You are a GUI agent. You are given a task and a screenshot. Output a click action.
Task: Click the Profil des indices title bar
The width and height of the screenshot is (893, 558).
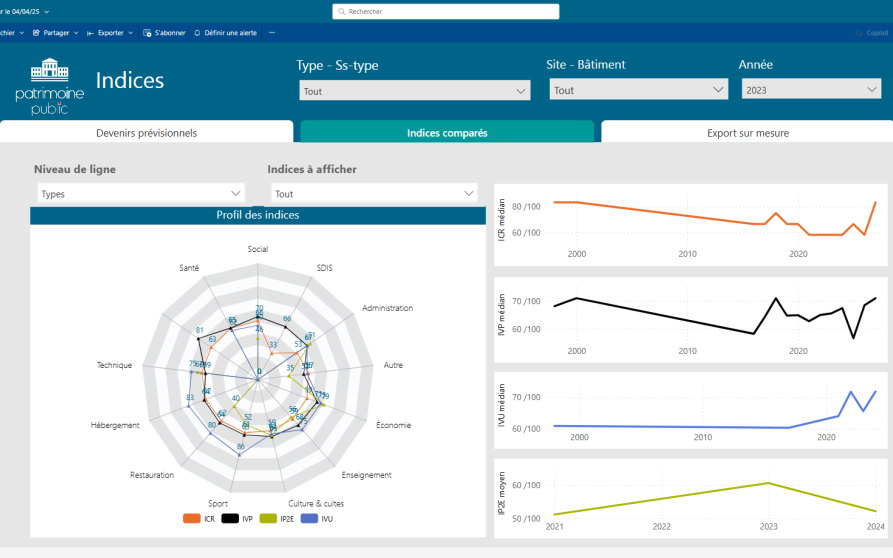pos(257,215)
